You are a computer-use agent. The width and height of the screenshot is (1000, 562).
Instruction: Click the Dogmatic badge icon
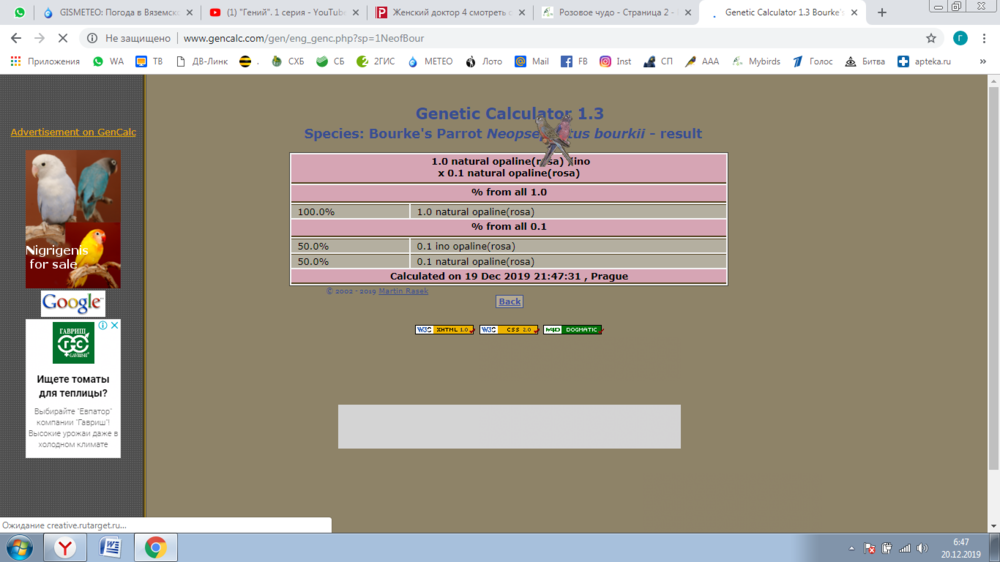click(573, 330)
